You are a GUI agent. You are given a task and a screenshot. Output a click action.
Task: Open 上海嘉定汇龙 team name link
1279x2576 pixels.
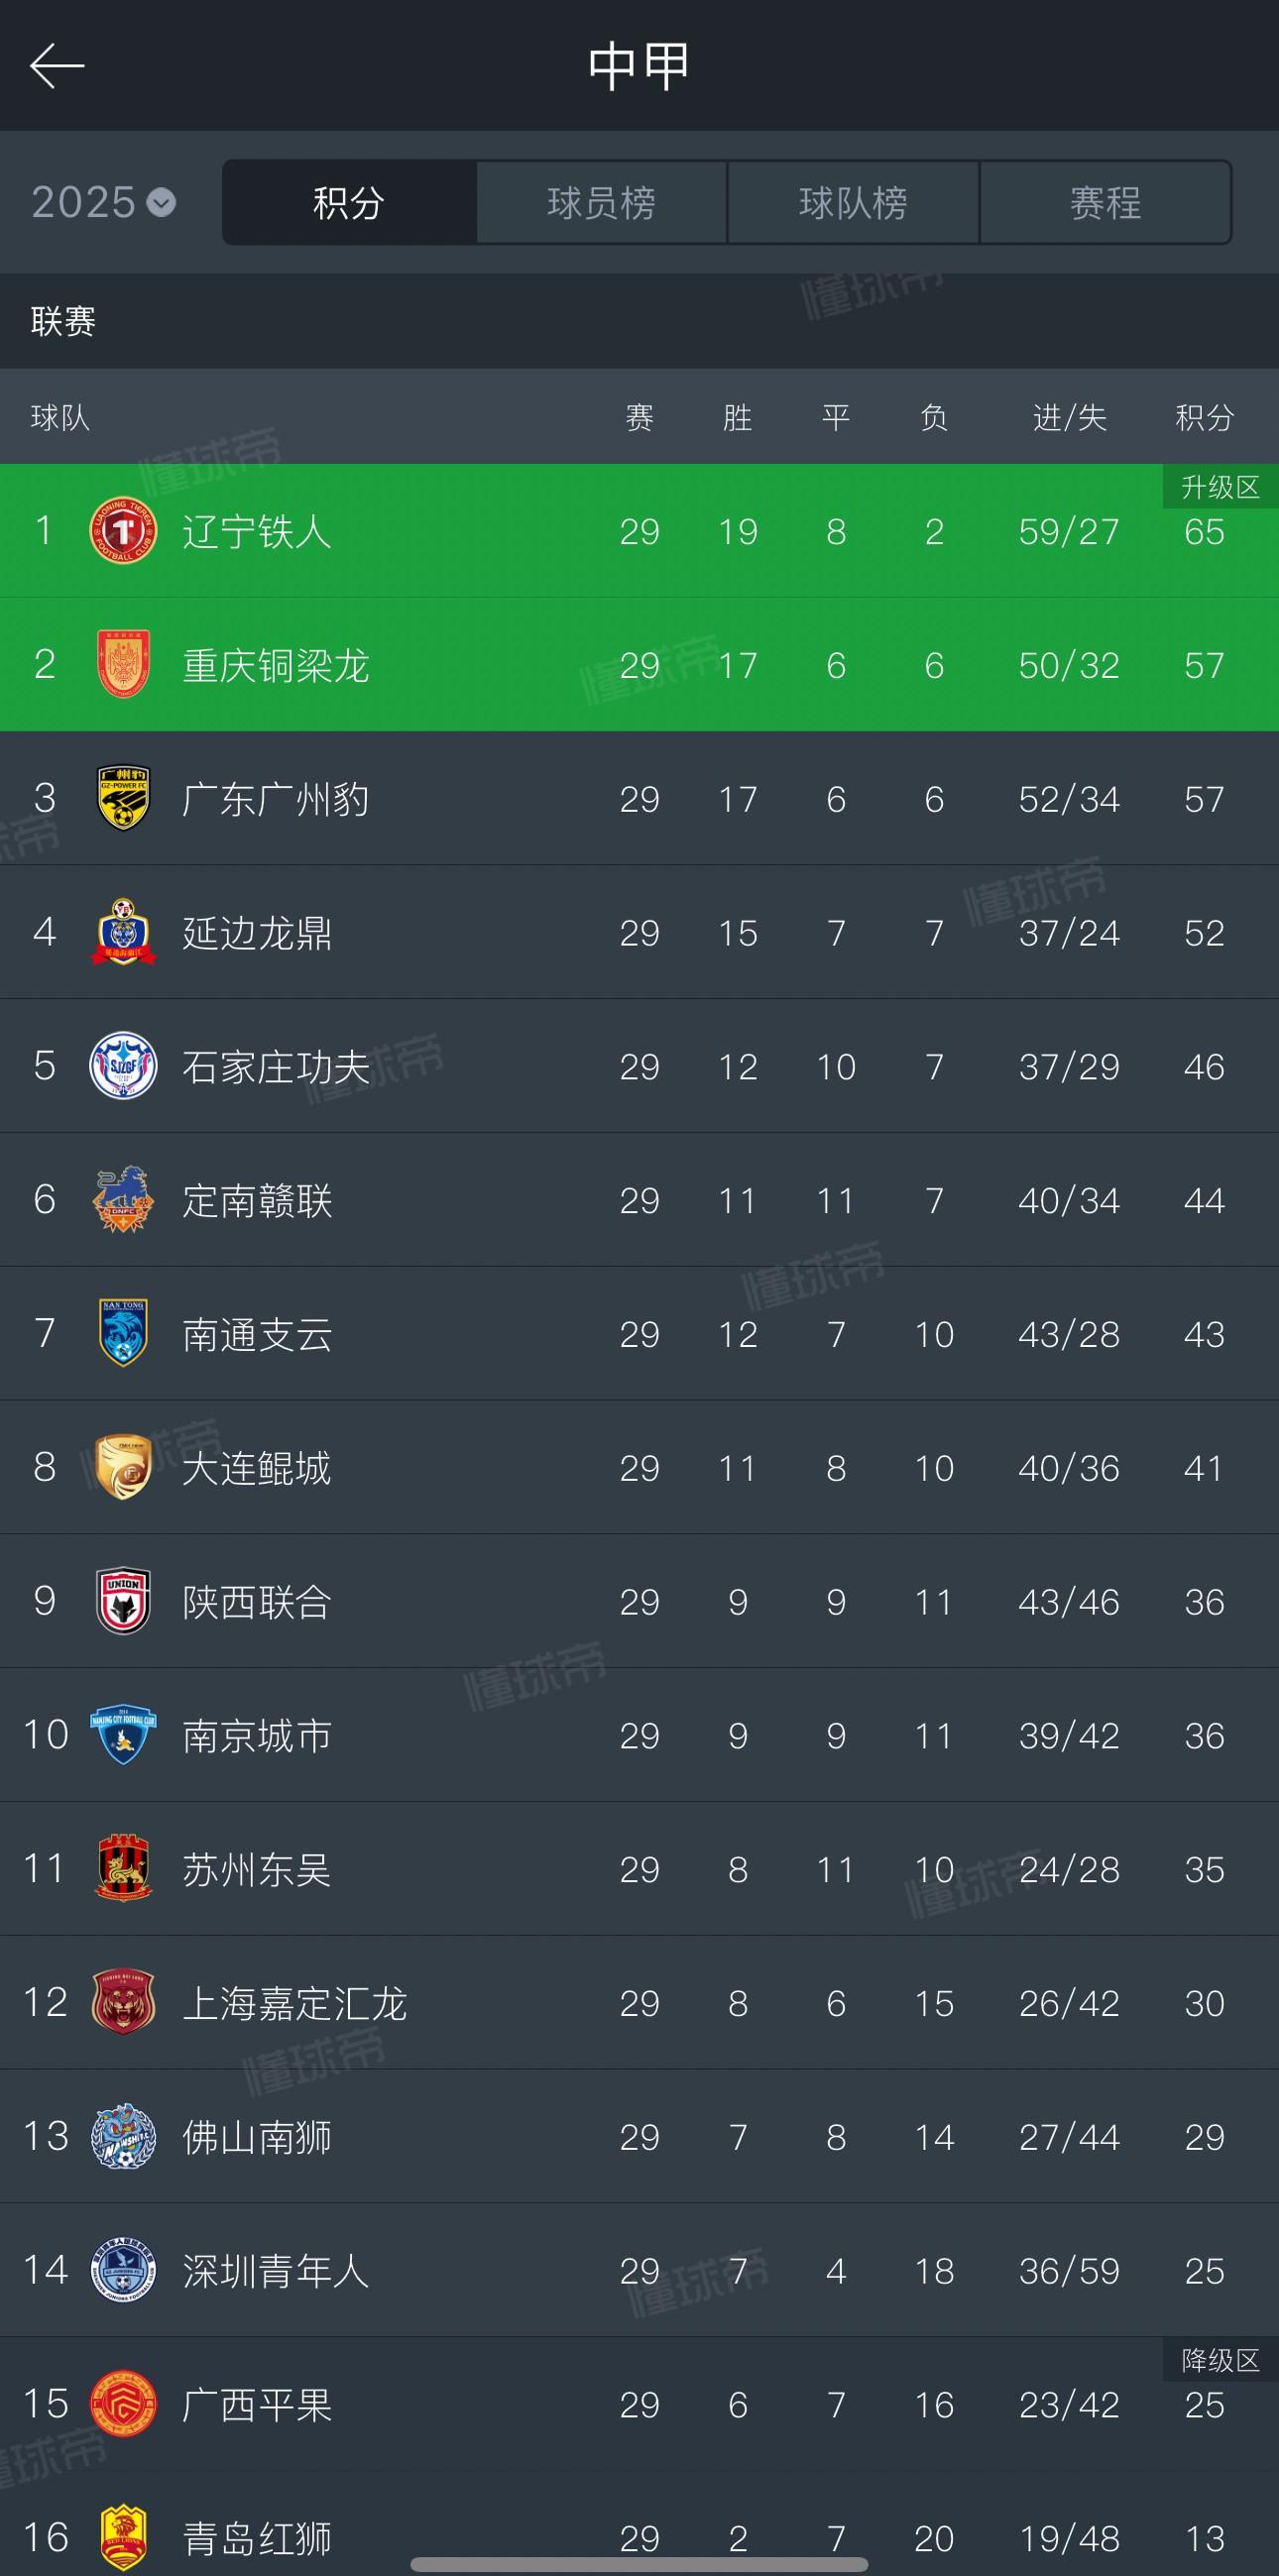(x=294, y=2003)
